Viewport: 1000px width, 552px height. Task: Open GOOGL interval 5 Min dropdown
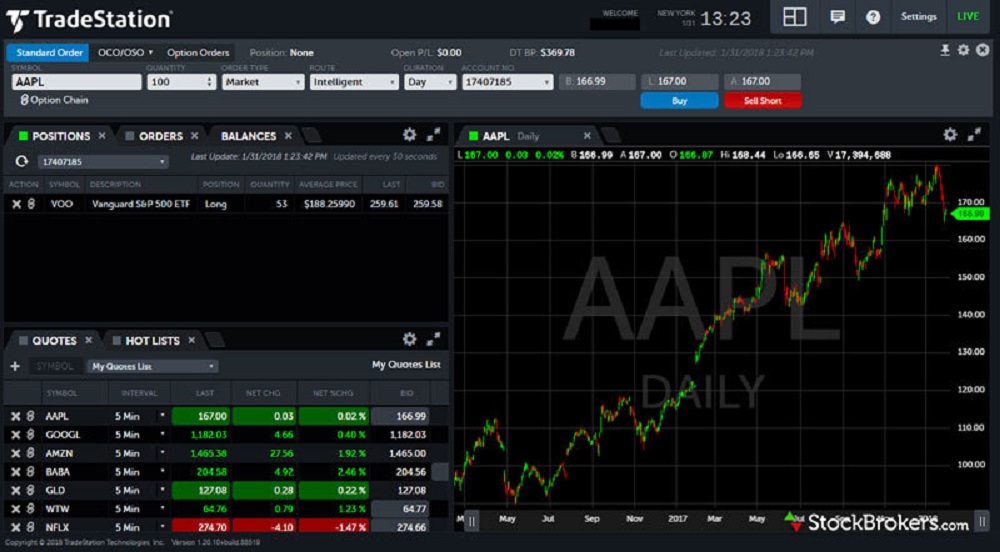(163, 434)
